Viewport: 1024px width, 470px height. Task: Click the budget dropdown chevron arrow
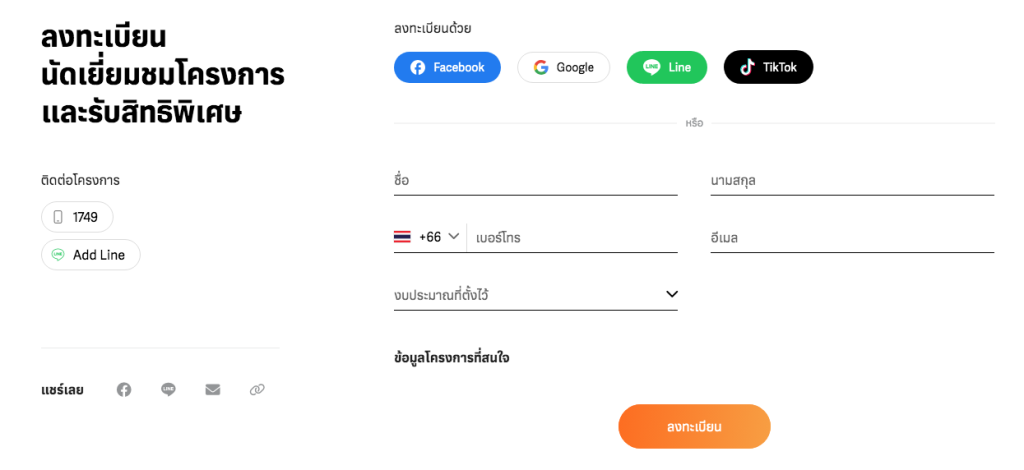click(x=671, y=294)
